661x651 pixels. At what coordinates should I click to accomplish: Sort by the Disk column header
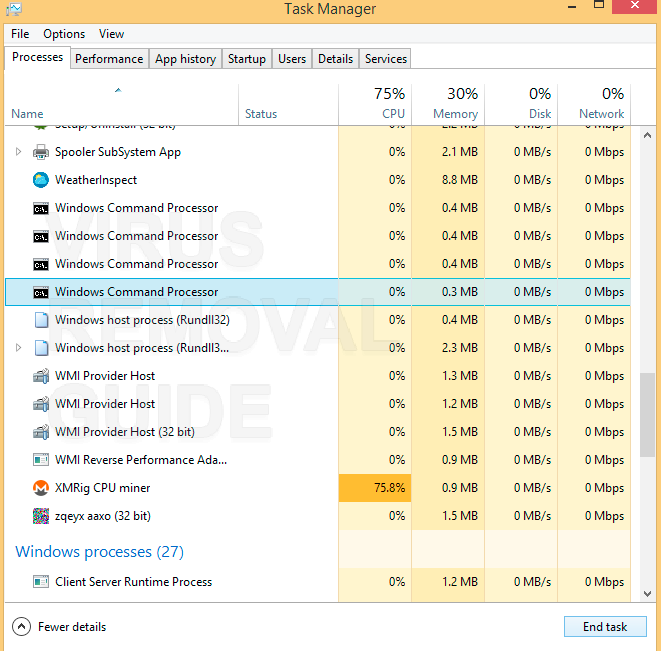click(521, 105)
